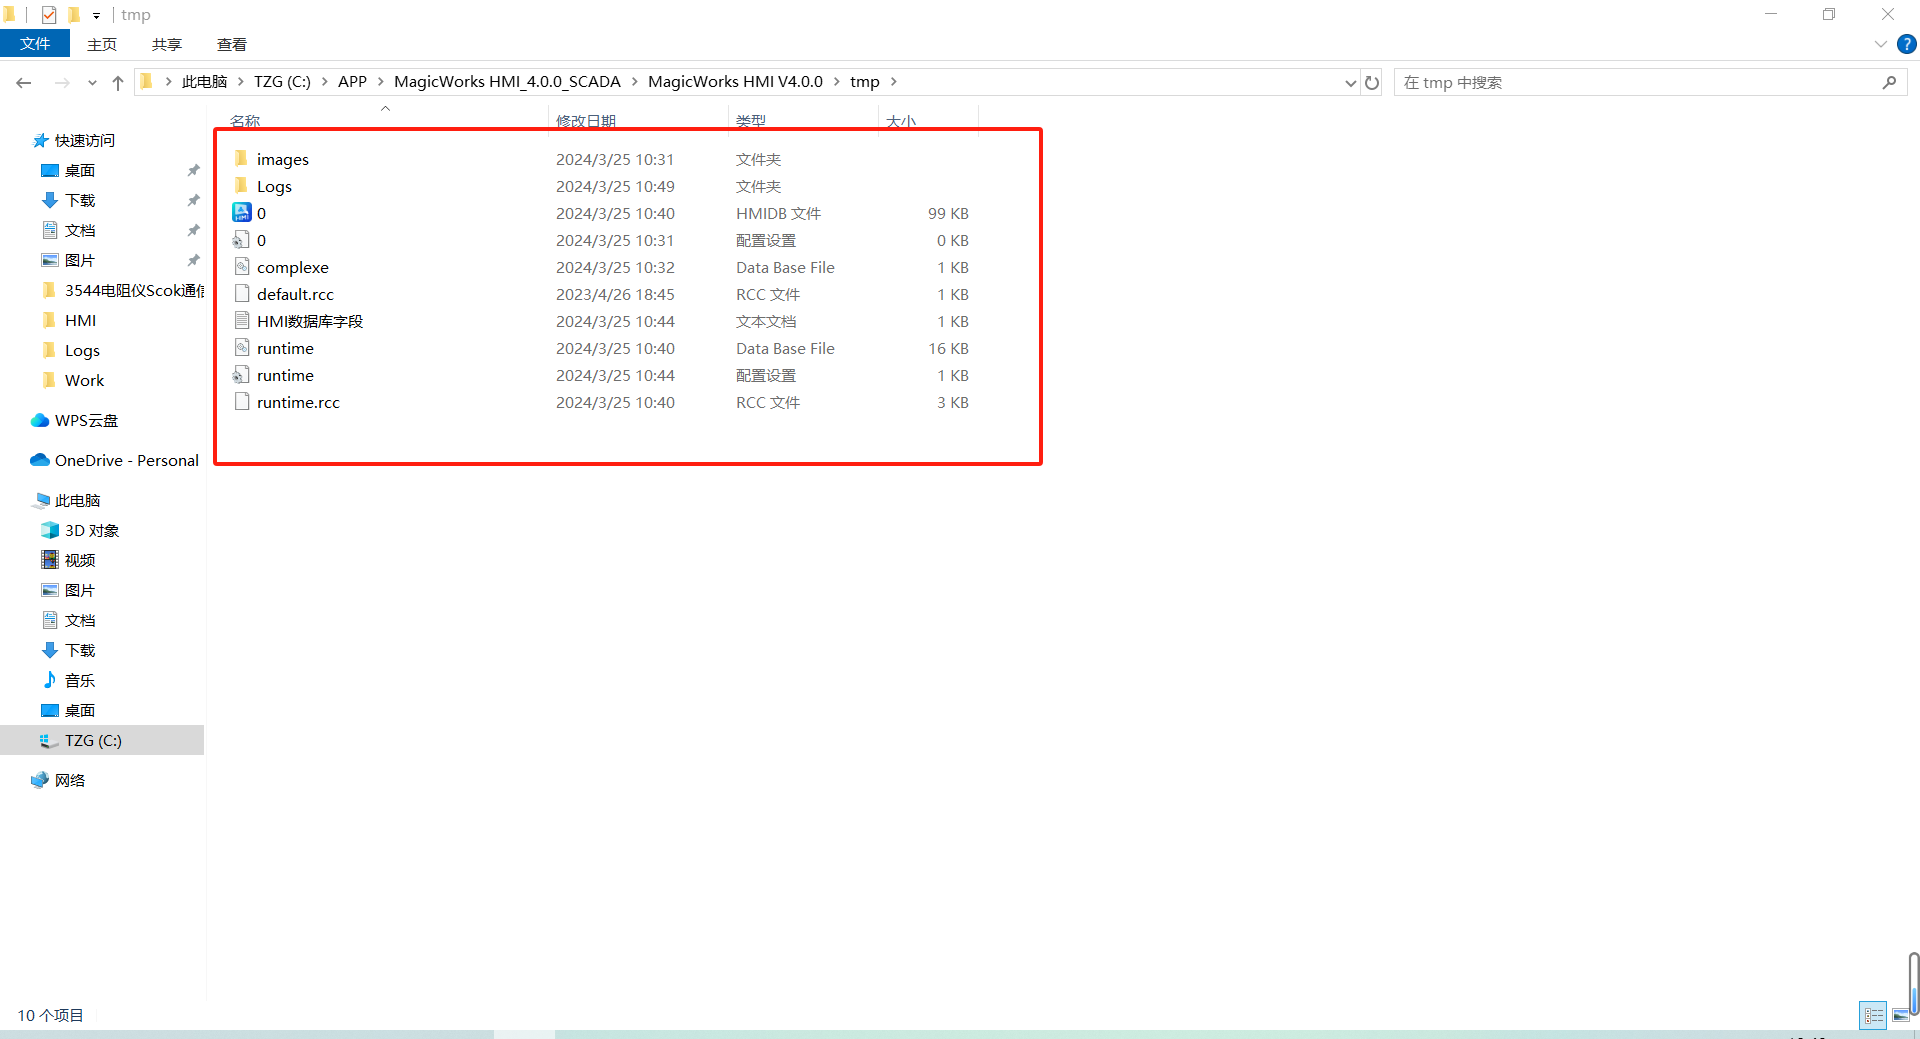Viewport: 1920px width, 1039px height.
Task: Refresh the tmp folder view
Action: 1372,82
